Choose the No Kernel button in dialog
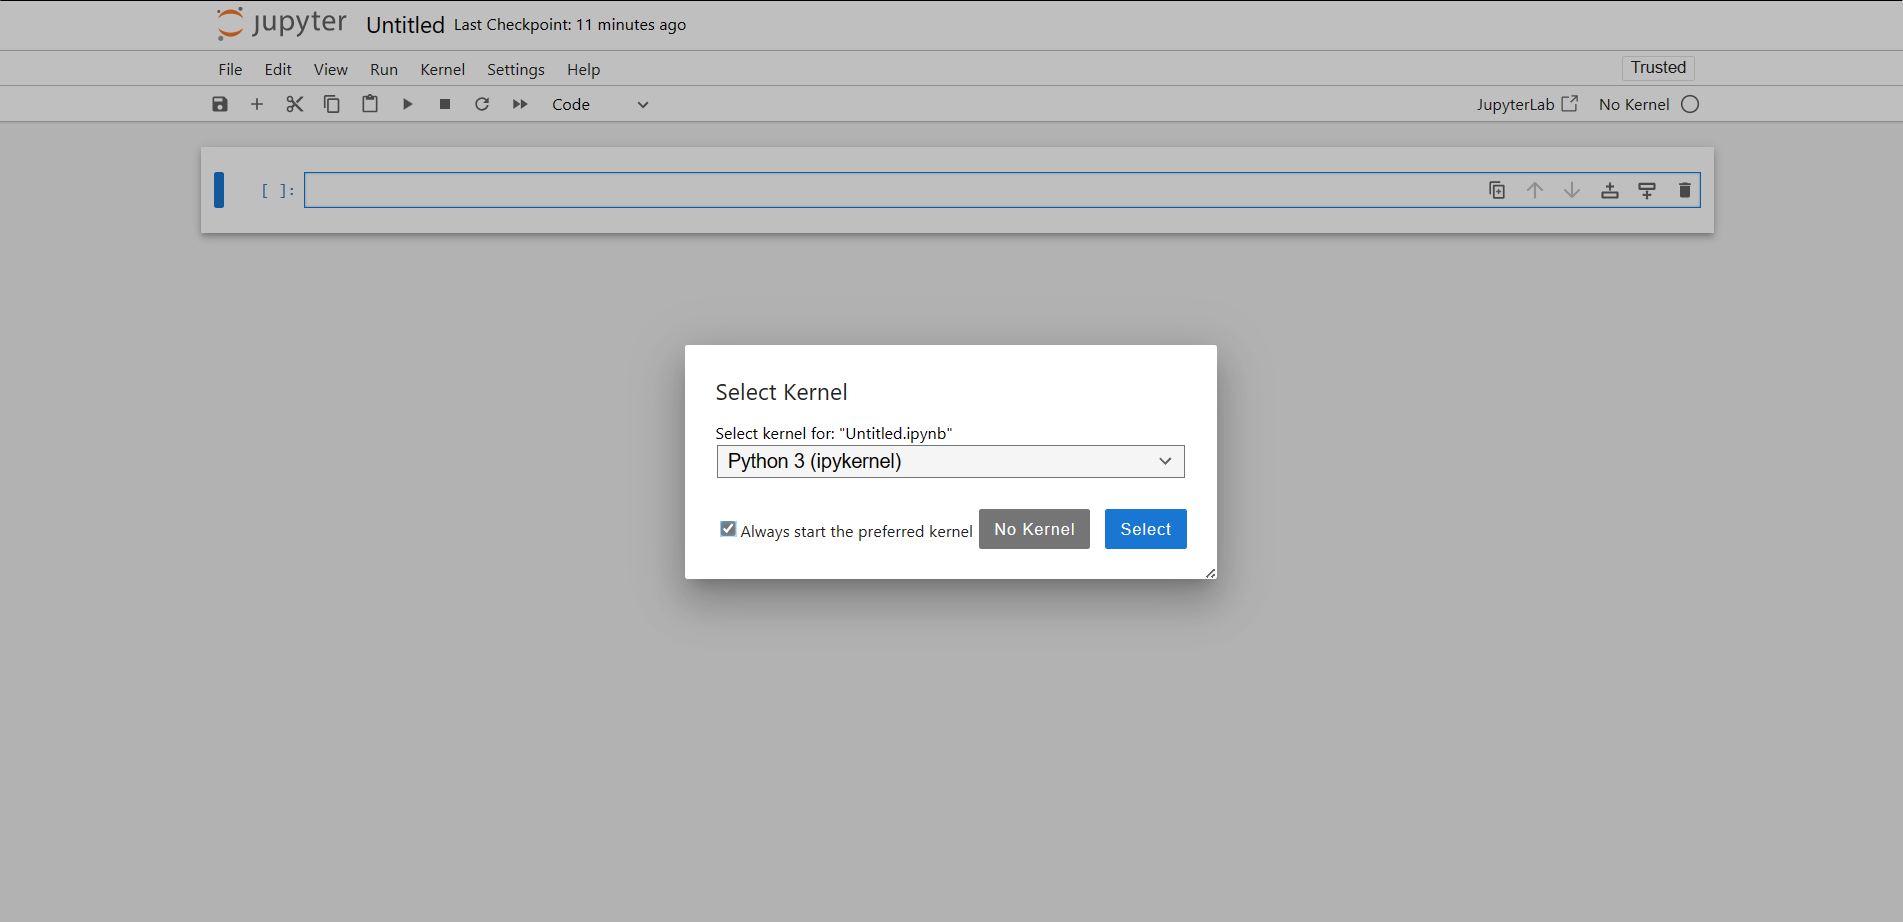 pyautogui.click(x=1034, y=529)
